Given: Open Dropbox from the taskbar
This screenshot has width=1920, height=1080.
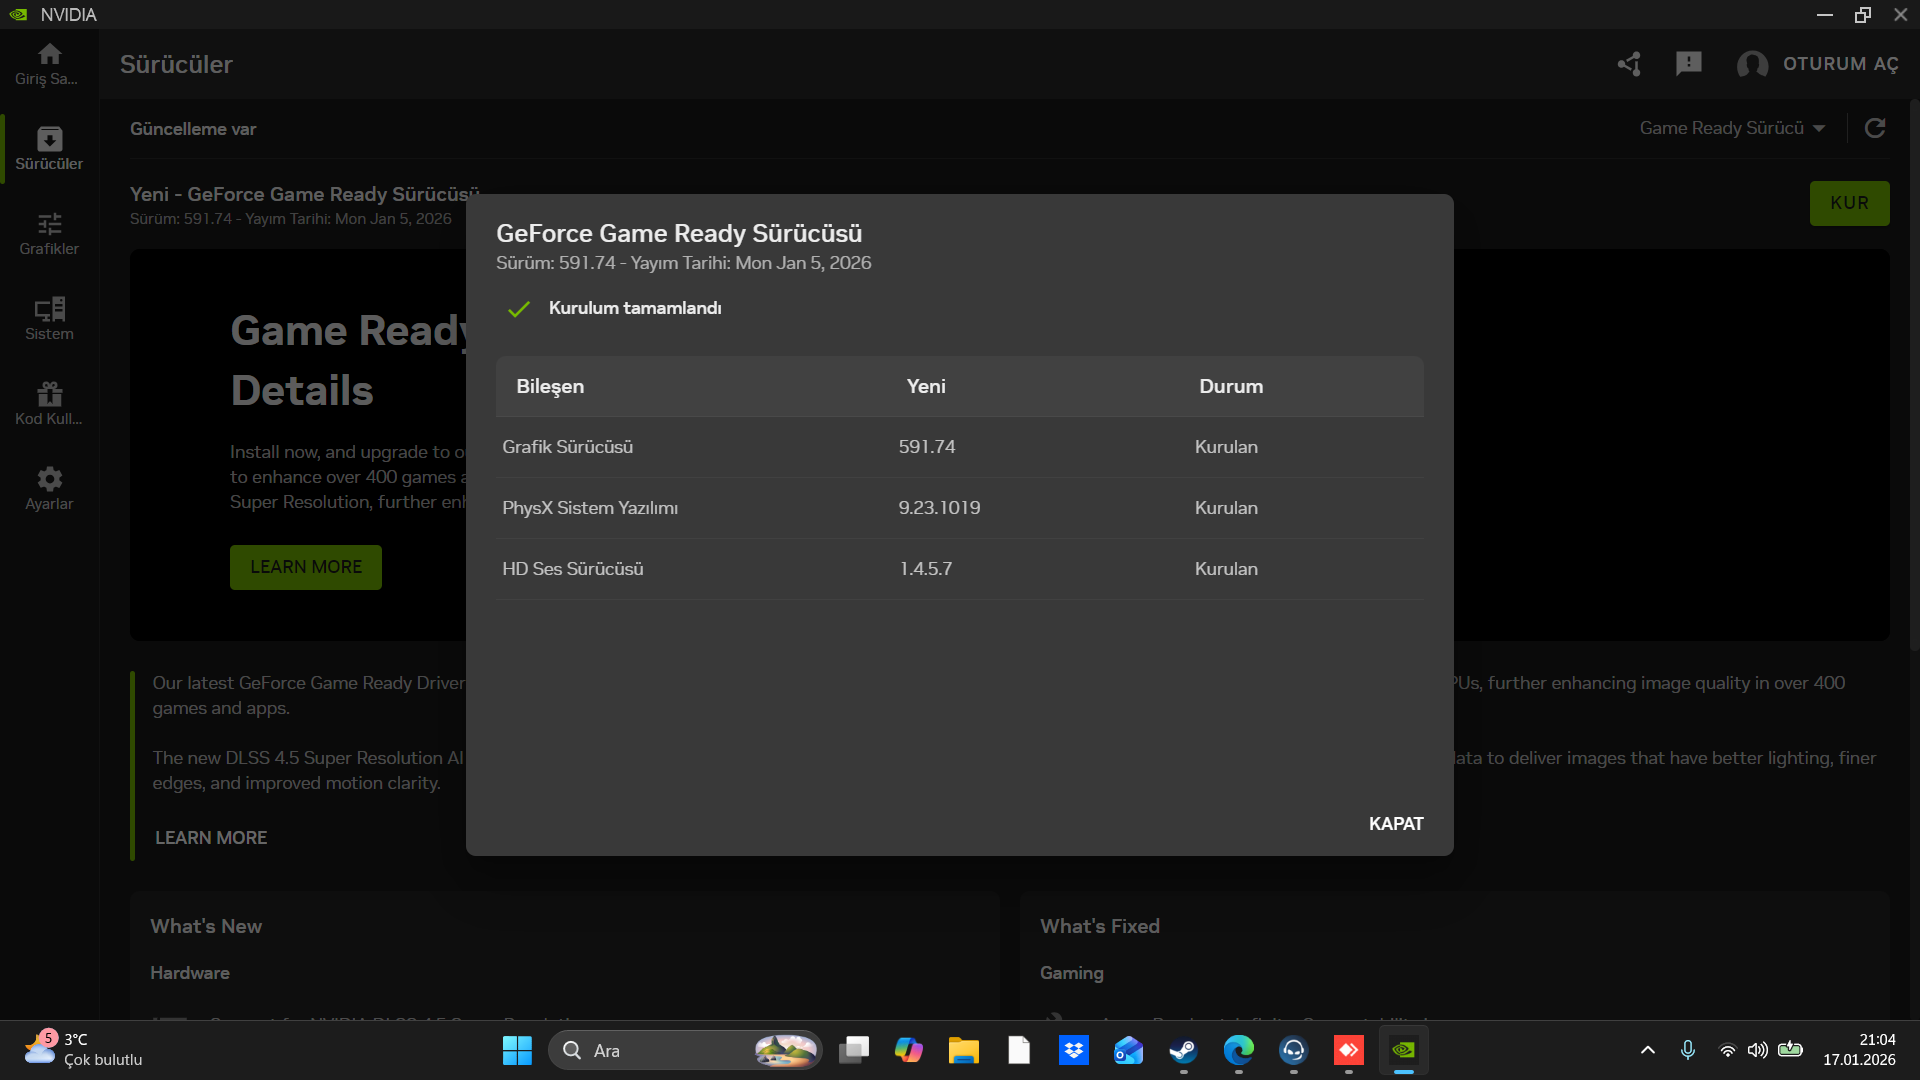Looking at the screenshot, I should tap(1074, 1051).
